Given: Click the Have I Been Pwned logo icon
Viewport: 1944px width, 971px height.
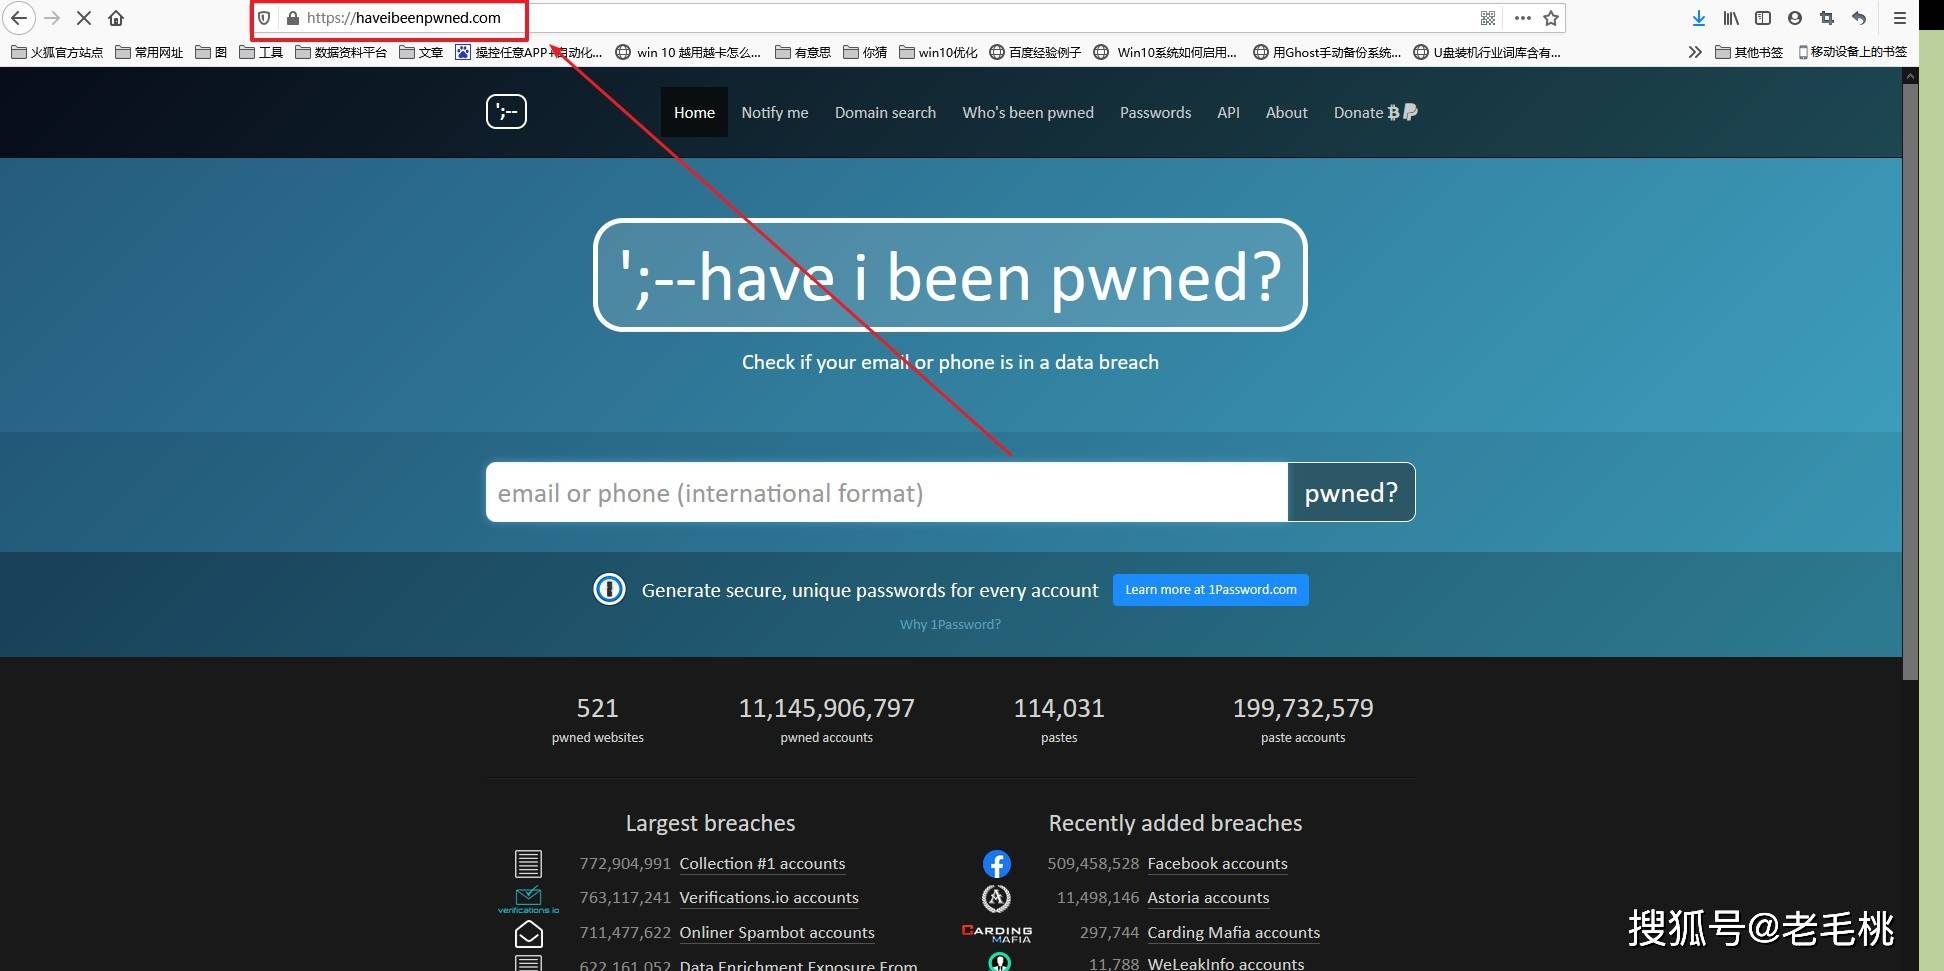Looking at the screenshot, I should 506,112.
